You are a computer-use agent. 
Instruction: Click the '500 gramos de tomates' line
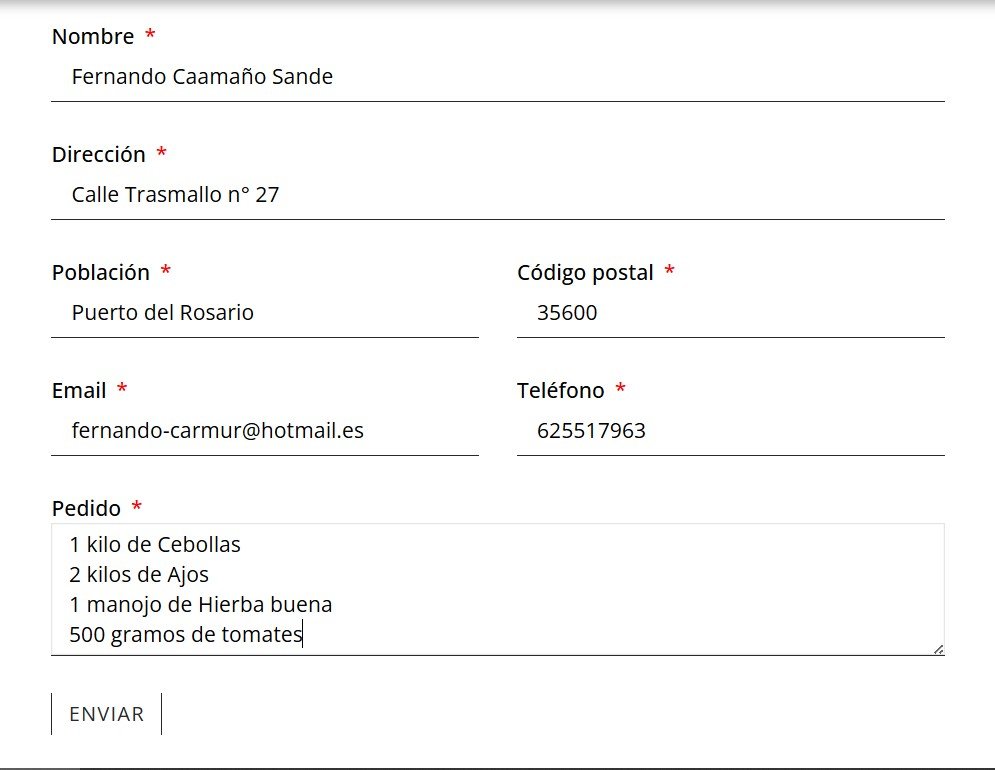[x=186, y=635]
